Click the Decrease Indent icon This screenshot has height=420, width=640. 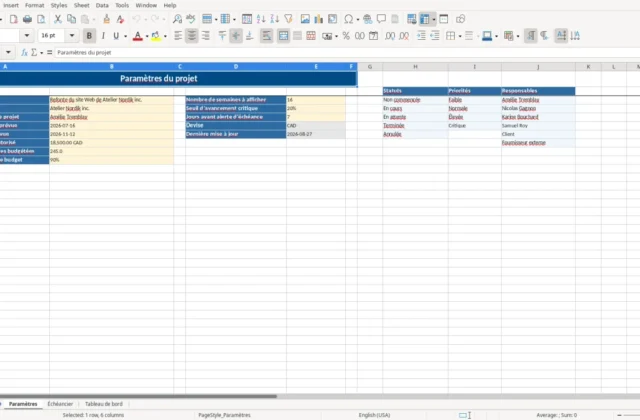click(435, 36)
